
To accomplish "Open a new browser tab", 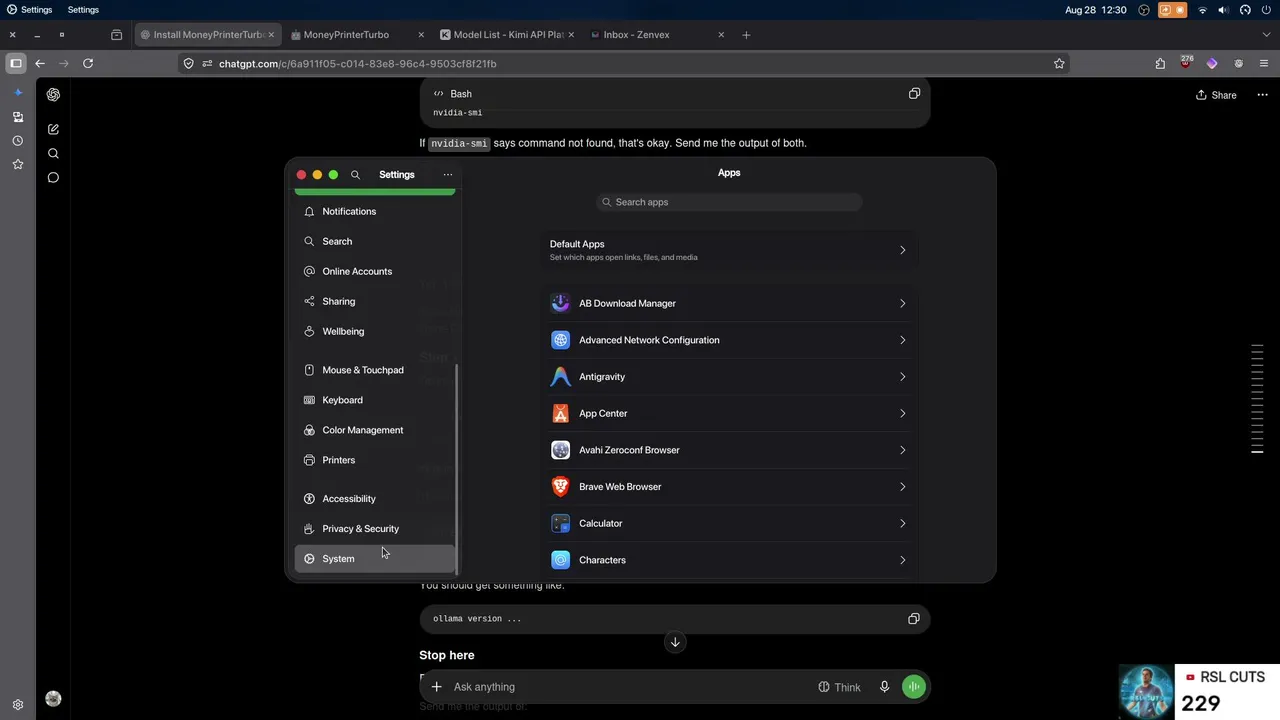I will [x=746, y=35].
